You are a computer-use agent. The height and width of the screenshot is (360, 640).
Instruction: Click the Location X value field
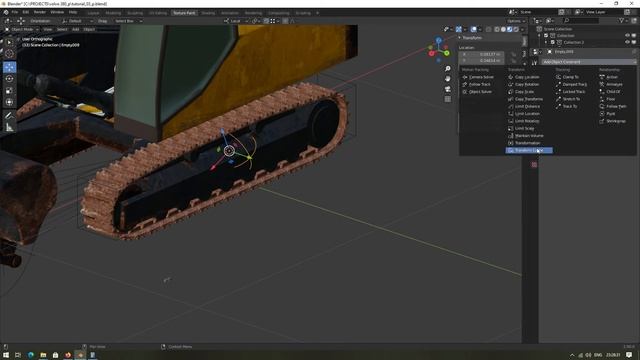[481, 54]
